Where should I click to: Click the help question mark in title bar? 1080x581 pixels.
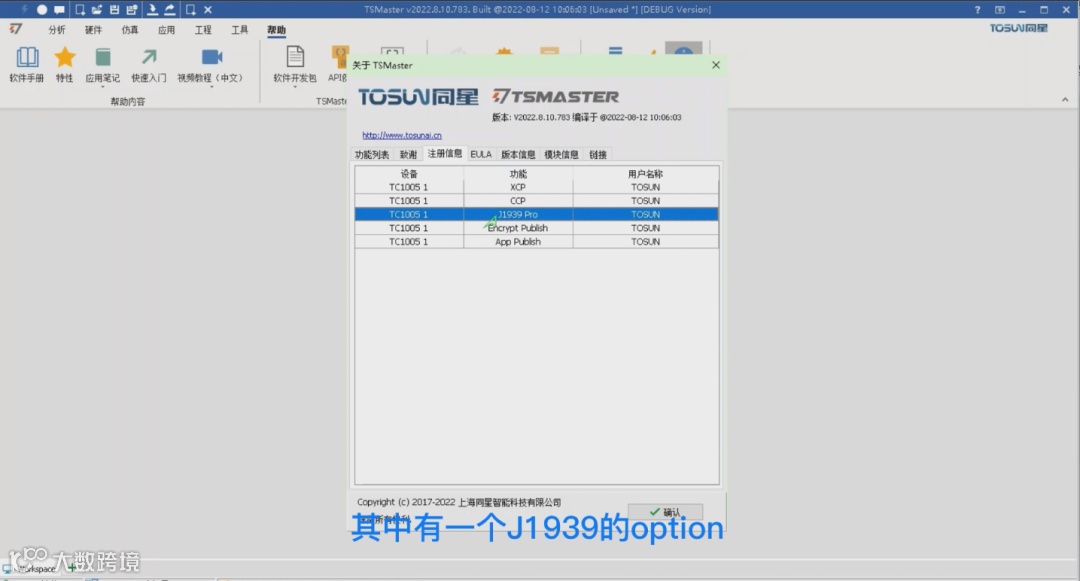(x=977, y=10)
